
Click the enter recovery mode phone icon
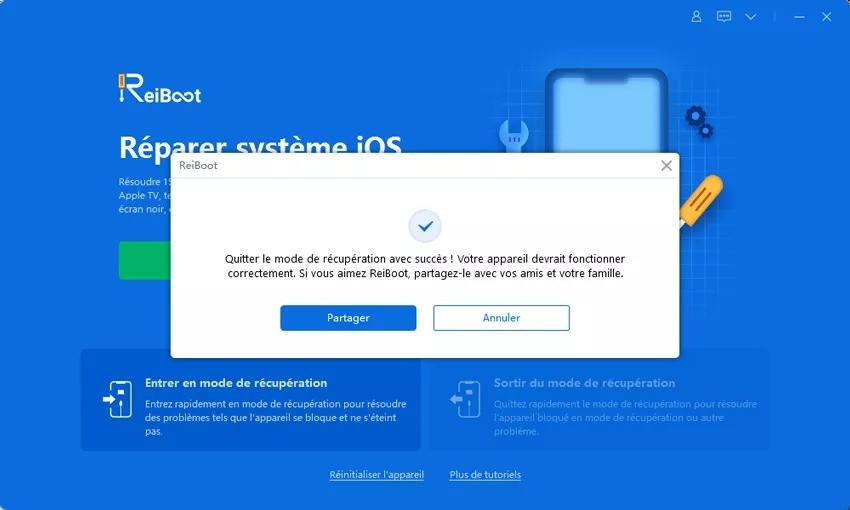tap(118, 399)
